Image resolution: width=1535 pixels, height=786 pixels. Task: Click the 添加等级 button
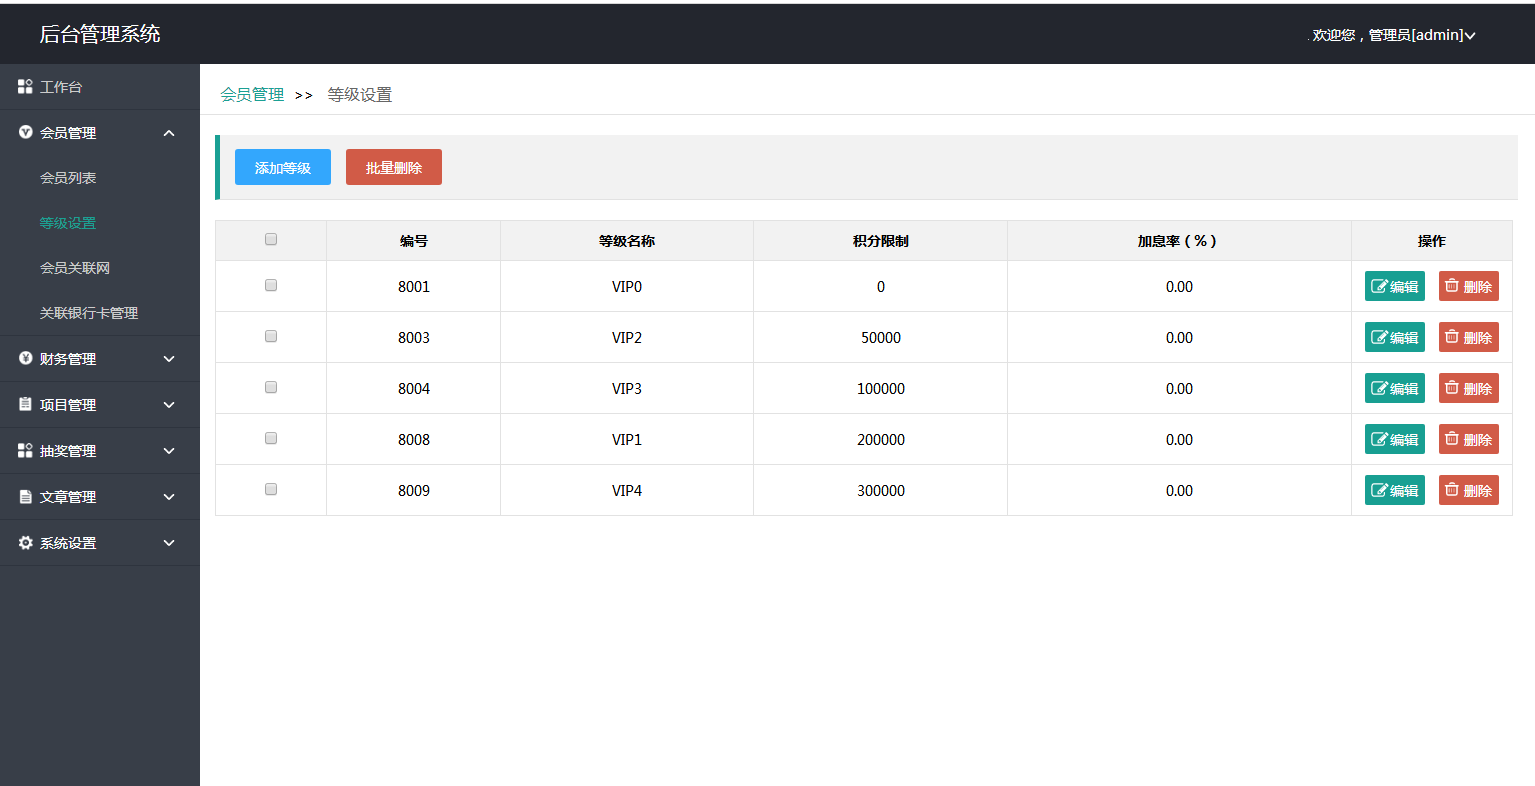pyautogui.click(x=283, y=168)
